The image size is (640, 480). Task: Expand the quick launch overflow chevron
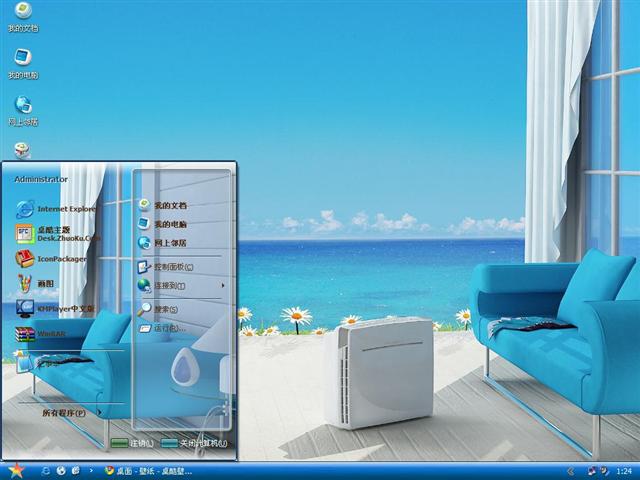[91, 471]
